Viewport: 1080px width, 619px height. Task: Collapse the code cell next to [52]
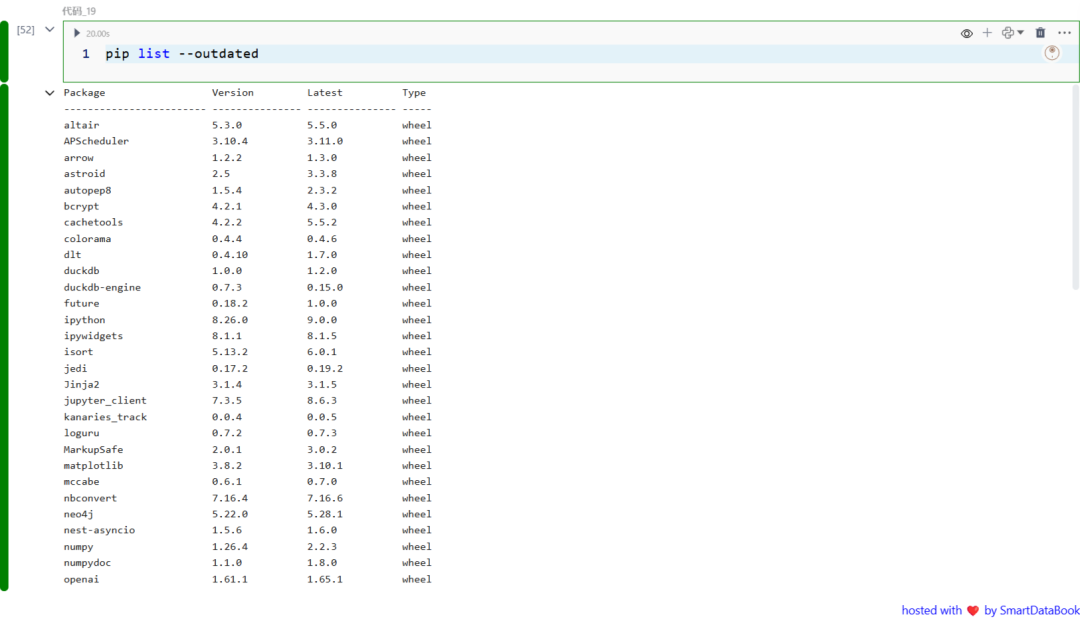pyautogui.click(x=50, y=30)
